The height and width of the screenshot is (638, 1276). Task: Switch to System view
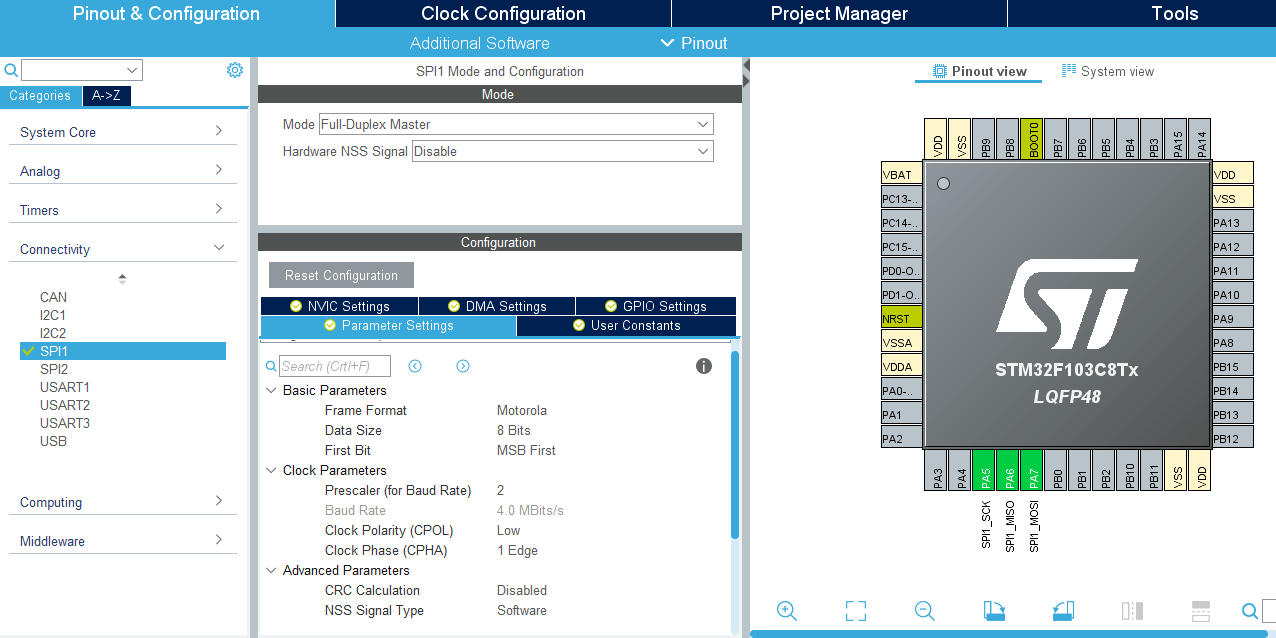(1108, 71)
